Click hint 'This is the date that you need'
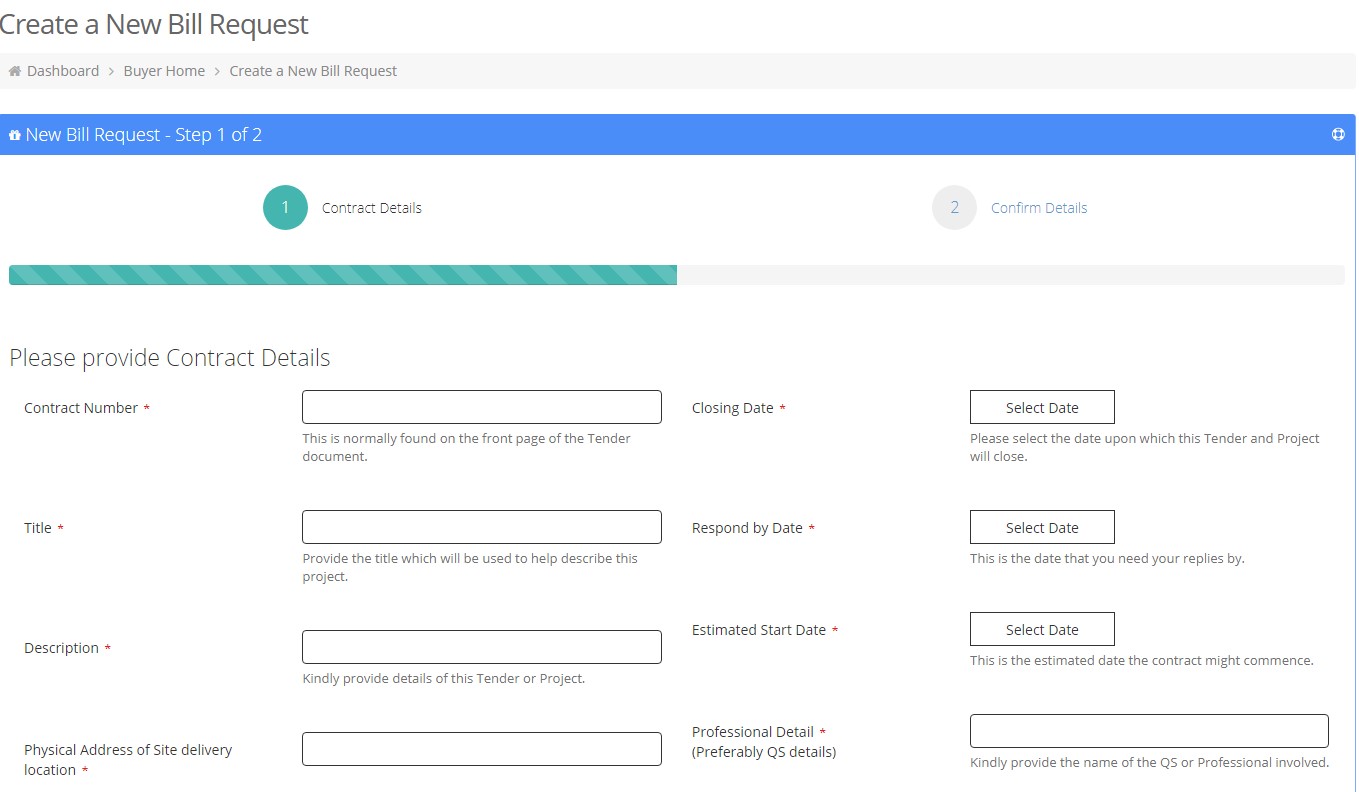 pos(1107,558)
